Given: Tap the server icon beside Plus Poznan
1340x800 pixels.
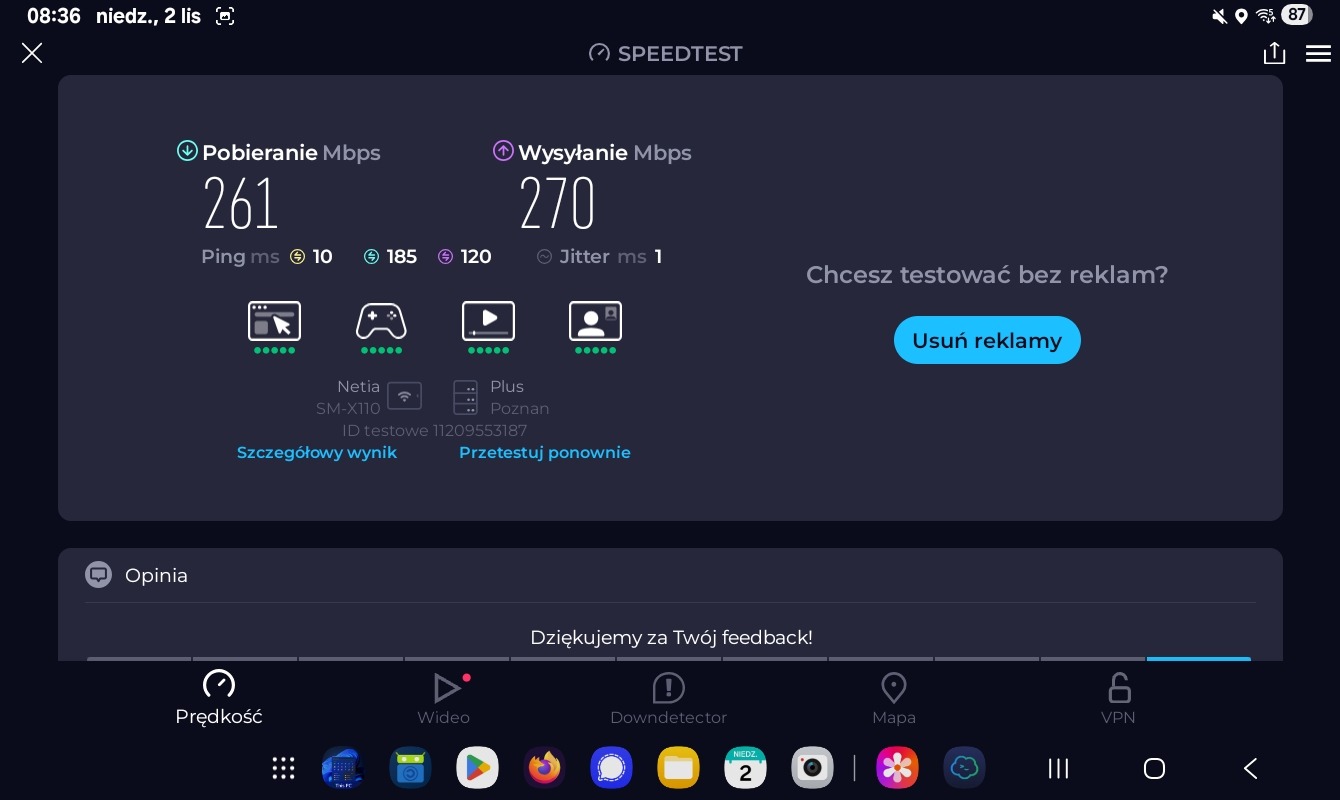Looking at the screenshot, I should (x=465, y=397).
